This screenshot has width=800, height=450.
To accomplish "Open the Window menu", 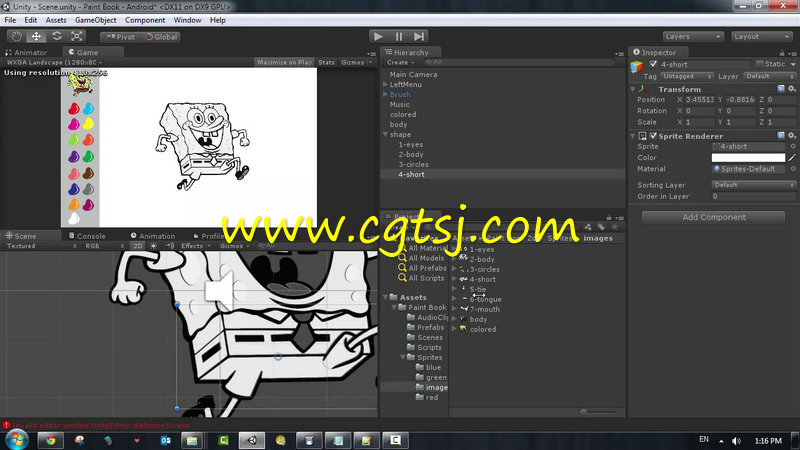I will click(187, 20).
